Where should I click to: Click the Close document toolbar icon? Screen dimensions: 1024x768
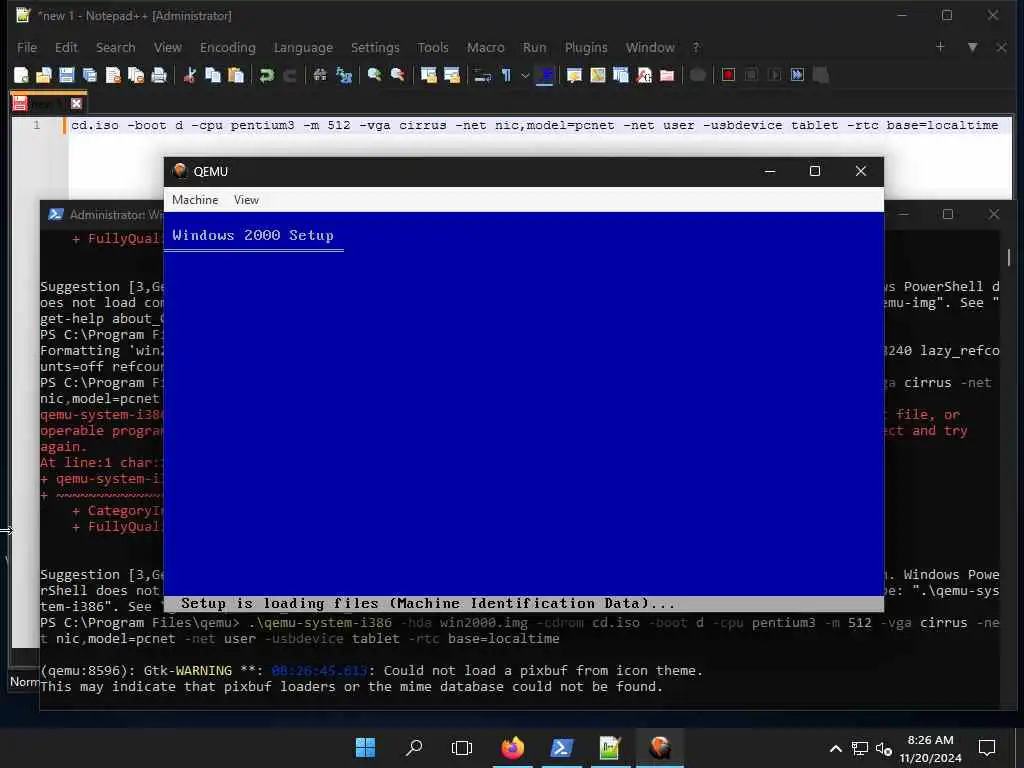pos(113,75)
